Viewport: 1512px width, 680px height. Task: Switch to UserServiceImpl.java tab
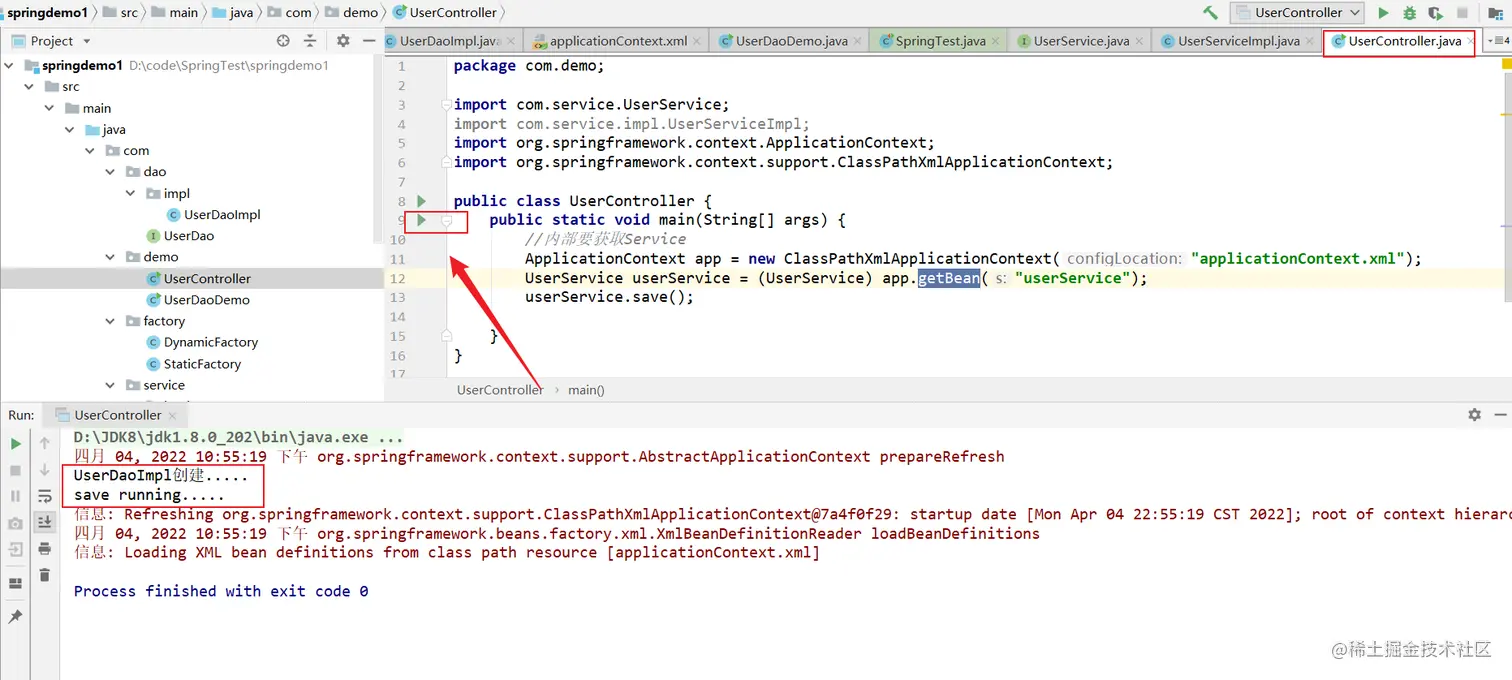[1238, 41]
